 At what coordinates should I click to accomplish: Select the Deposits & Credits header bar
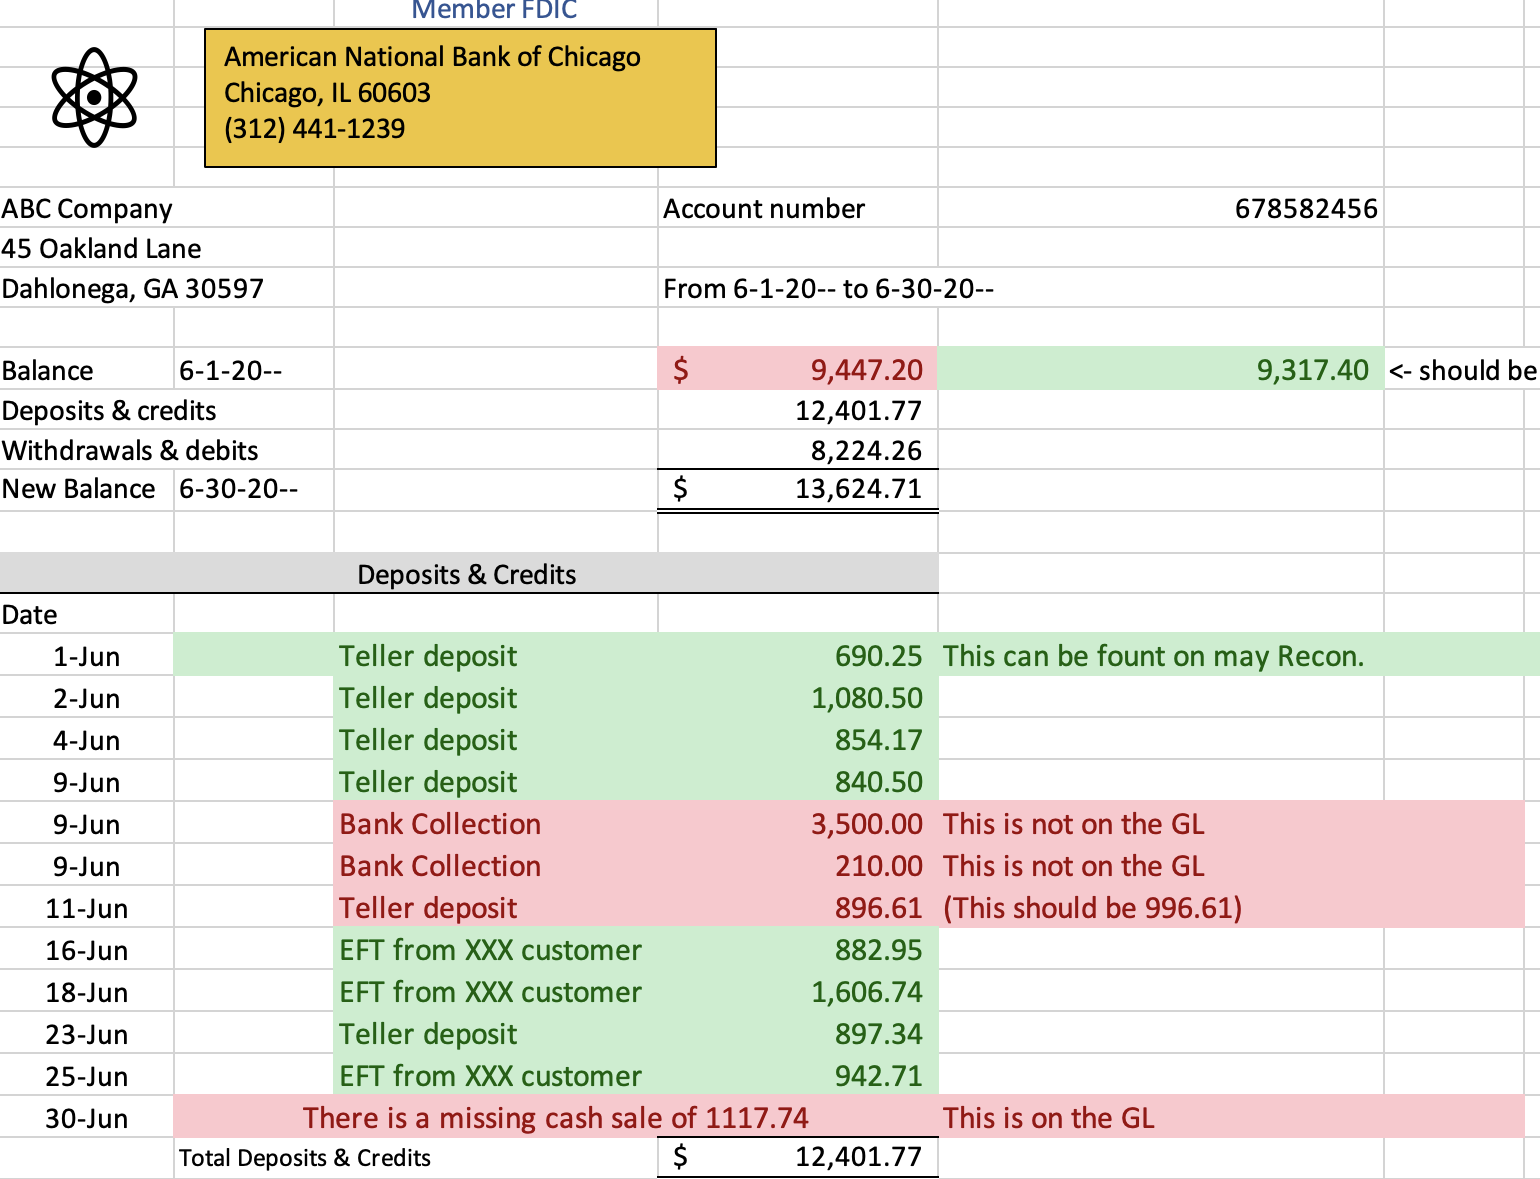[x=466, y=574]
